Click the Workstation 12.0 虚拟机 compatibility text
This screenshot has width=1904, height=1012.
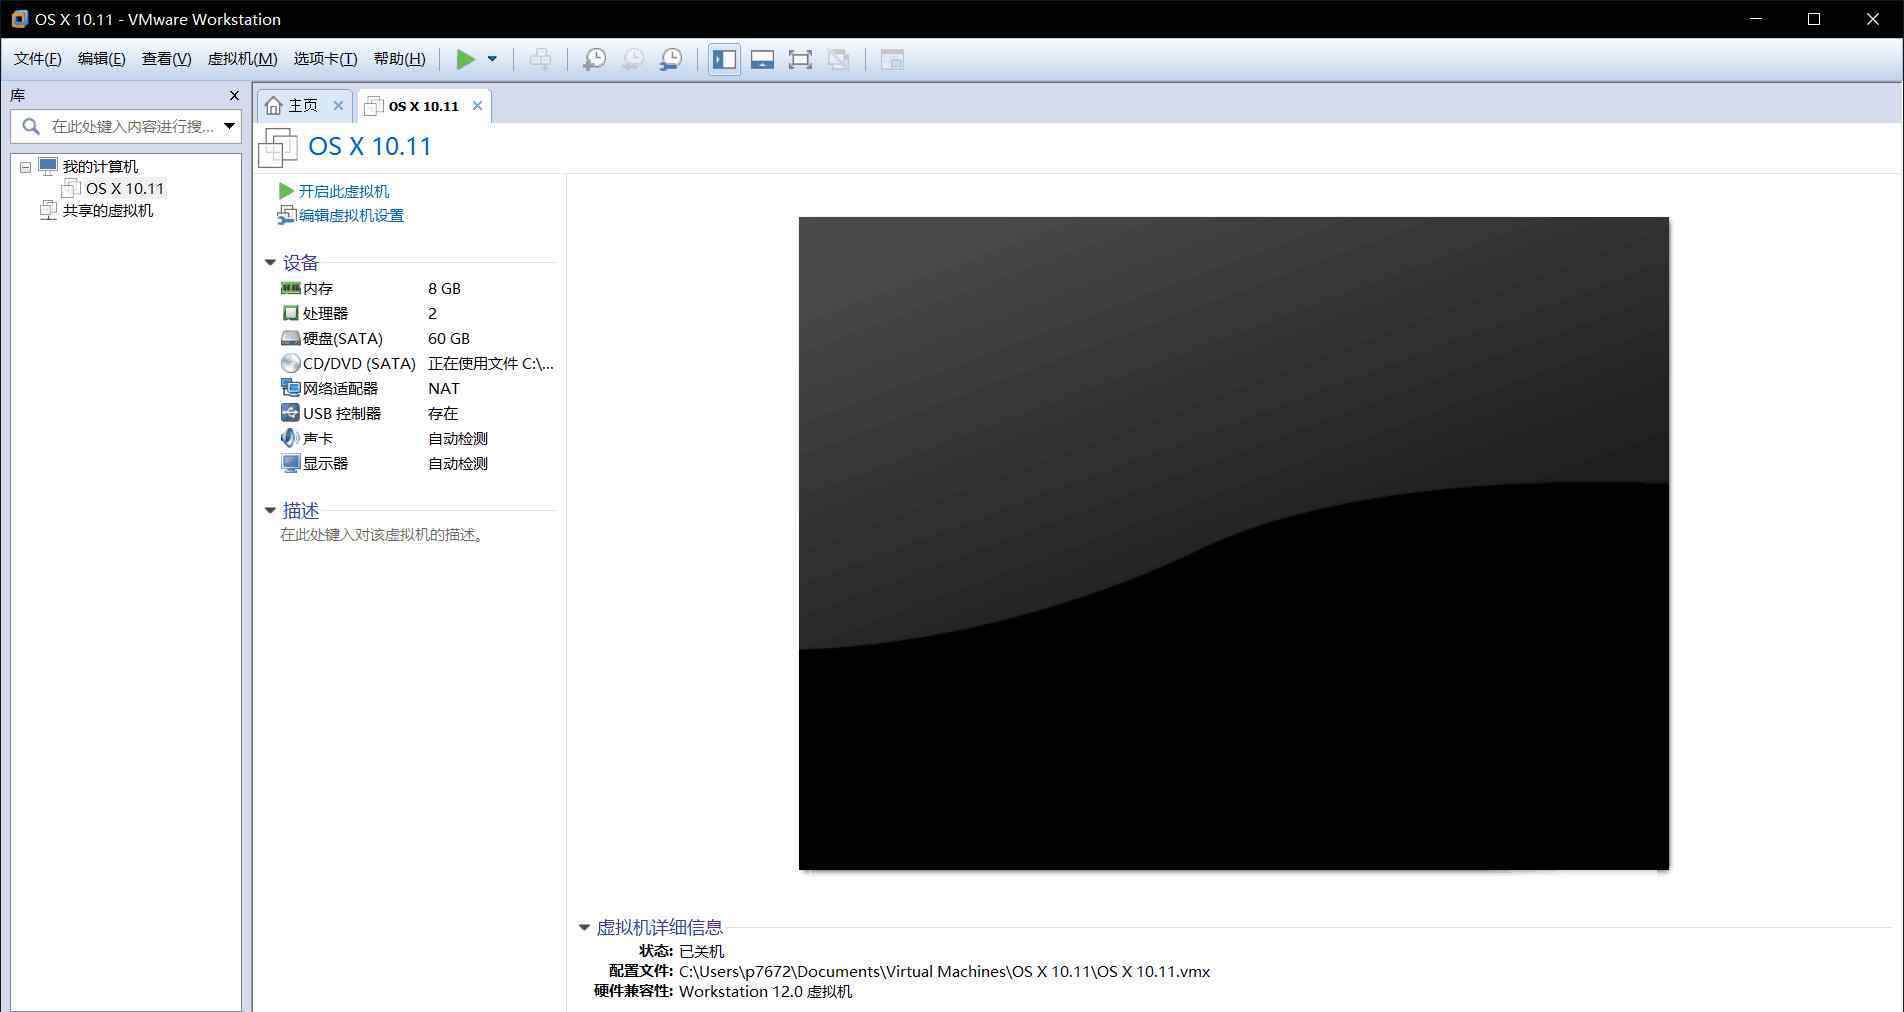pyautogui.click(x=765, y=991)
